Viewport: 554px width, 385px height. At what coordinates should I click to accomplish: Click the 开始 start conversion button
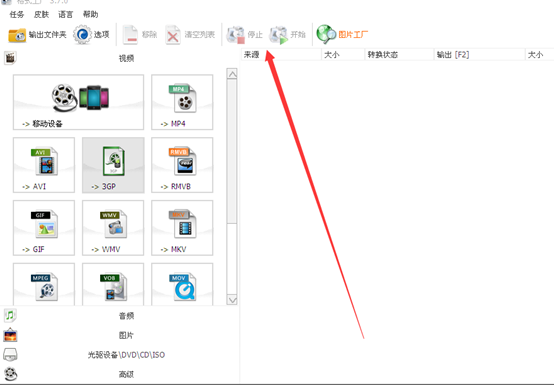pos(287,35)
